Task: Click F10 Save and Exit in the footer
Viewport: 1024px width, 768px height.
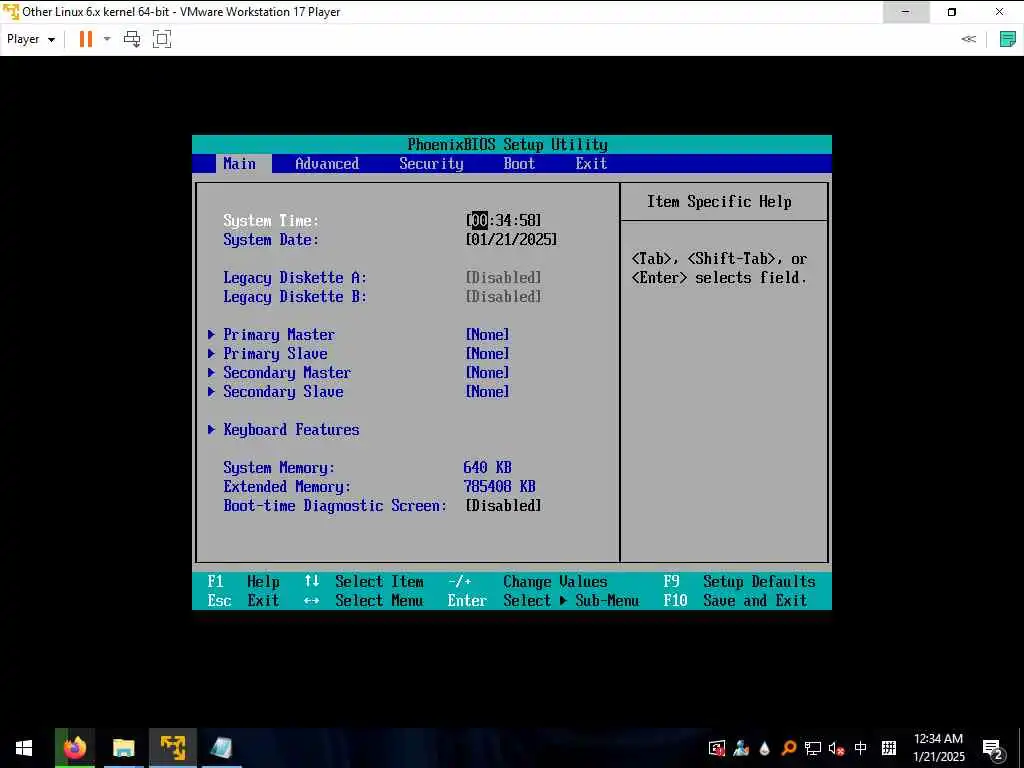Action: coord(735,600)
